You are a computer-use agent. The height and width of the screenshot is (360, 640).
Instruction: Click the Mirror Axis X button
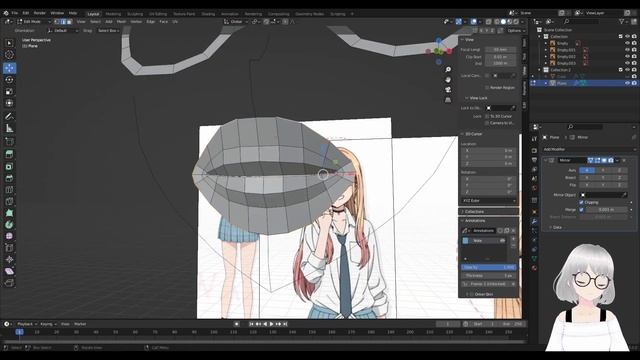click(x=587, y=170)
